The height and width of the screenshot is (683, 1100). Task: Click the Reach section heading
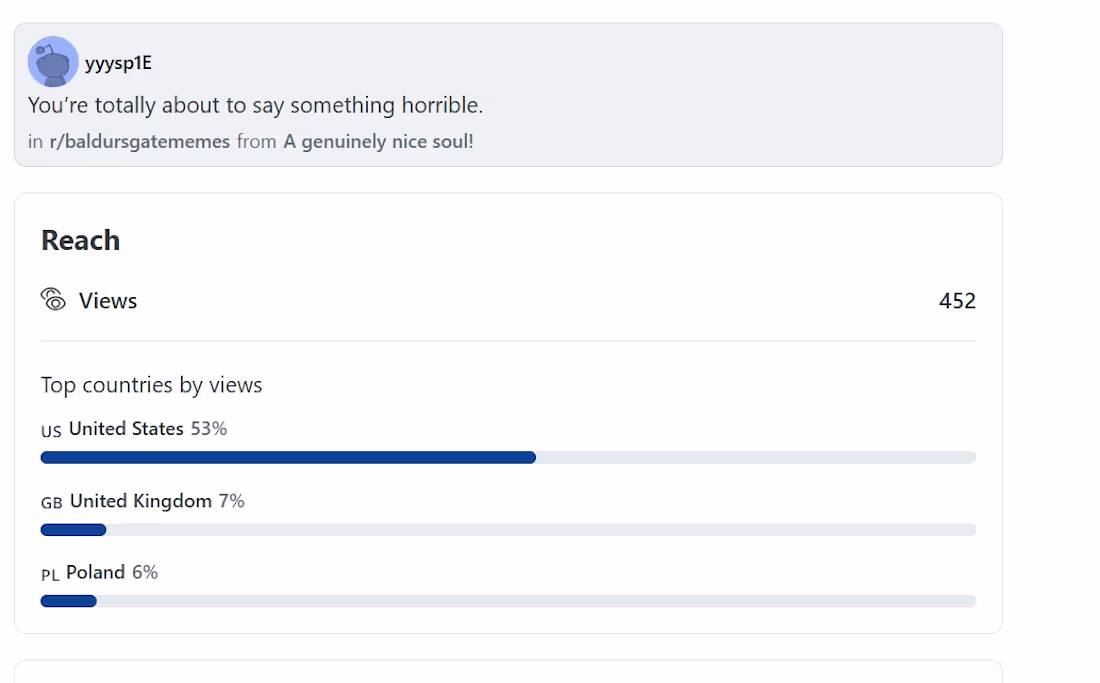(x=81, y=241)
